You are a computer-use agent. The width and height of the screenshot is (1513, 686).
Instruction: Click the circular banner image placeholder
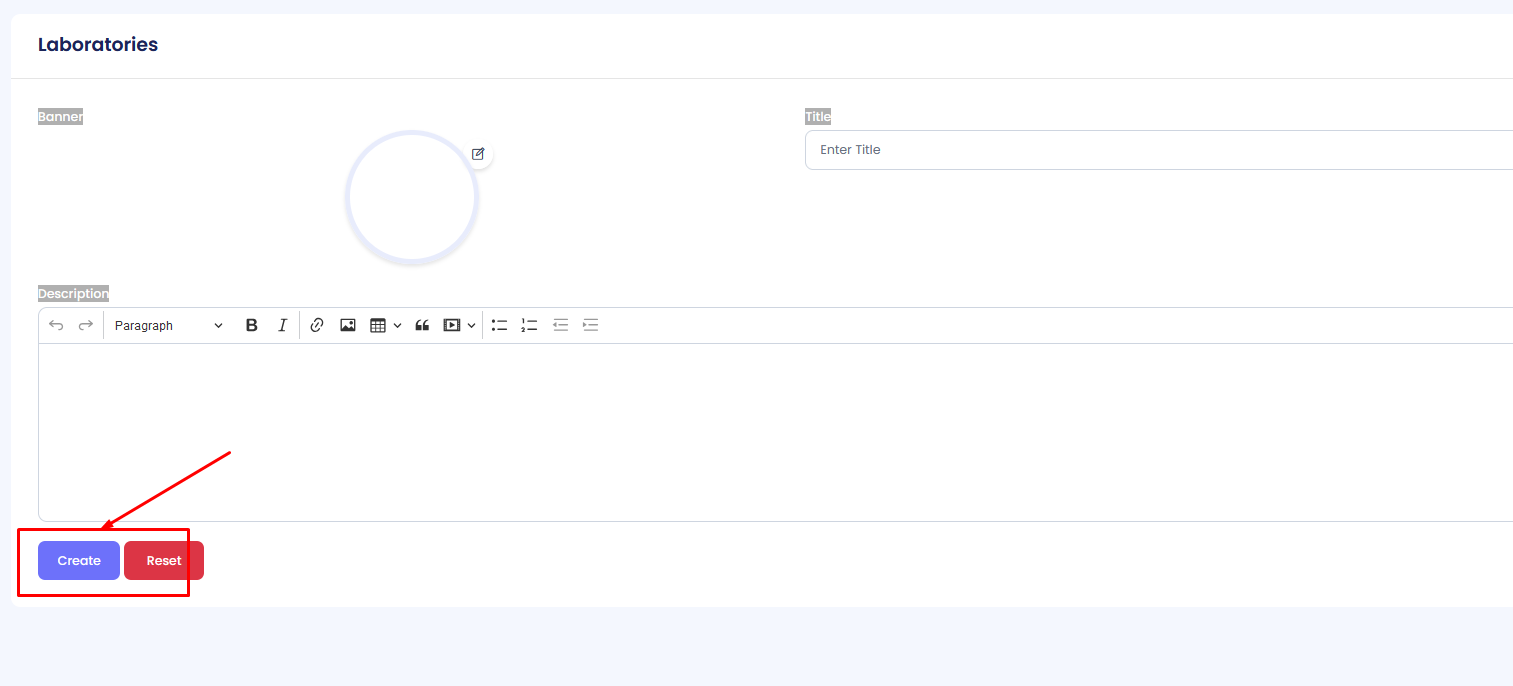[x=412, y=198]
